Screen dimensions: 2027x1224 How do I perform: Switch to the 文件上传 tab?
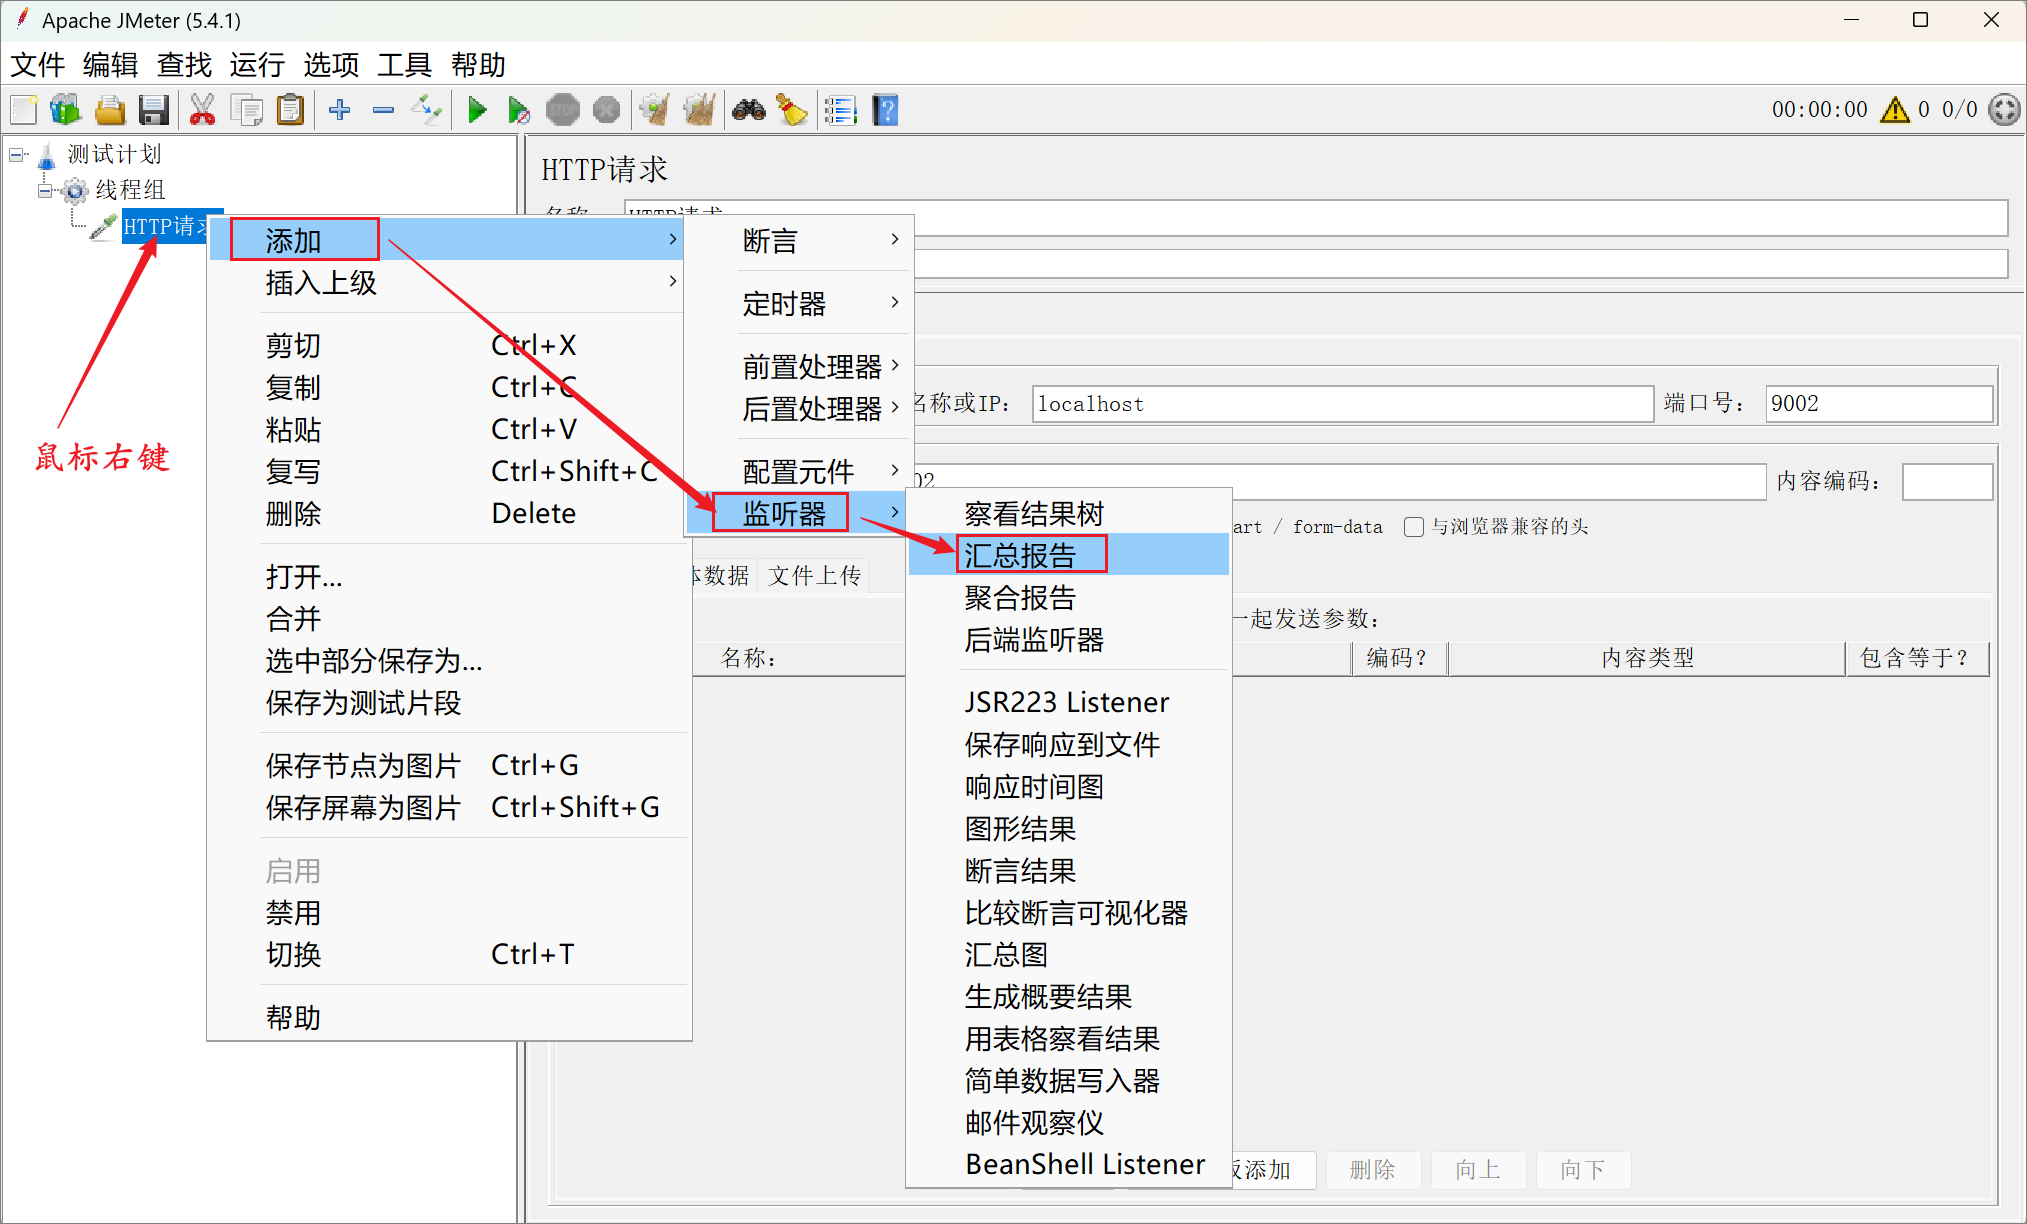[814, 575]
